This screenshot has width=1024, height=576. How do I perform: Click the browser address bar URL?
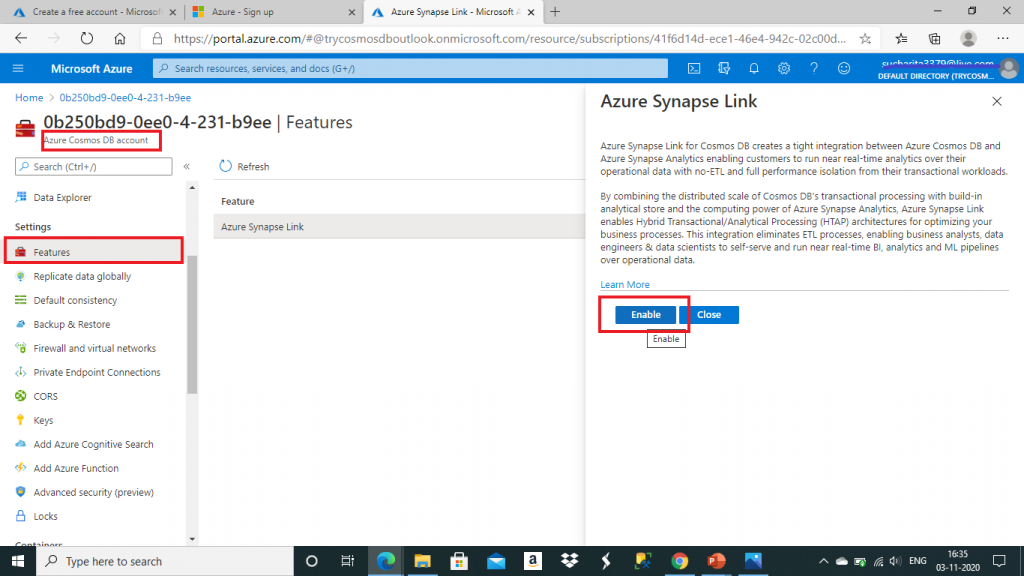[x=509, y=39]
